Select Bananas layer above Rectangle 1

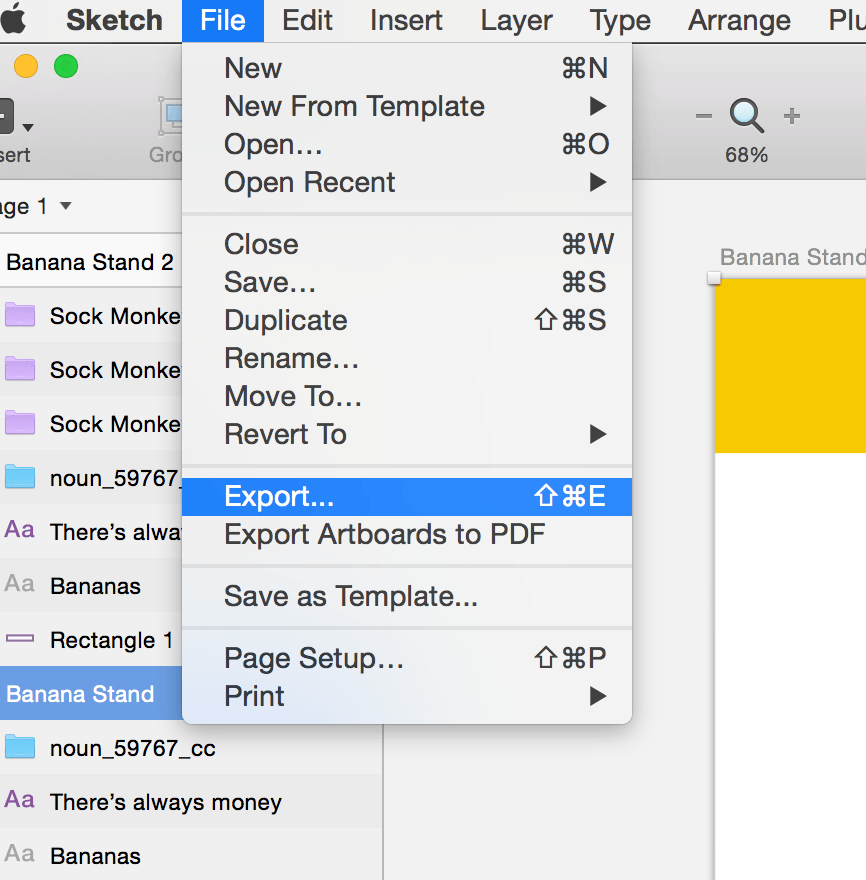[x=91, y=586]
